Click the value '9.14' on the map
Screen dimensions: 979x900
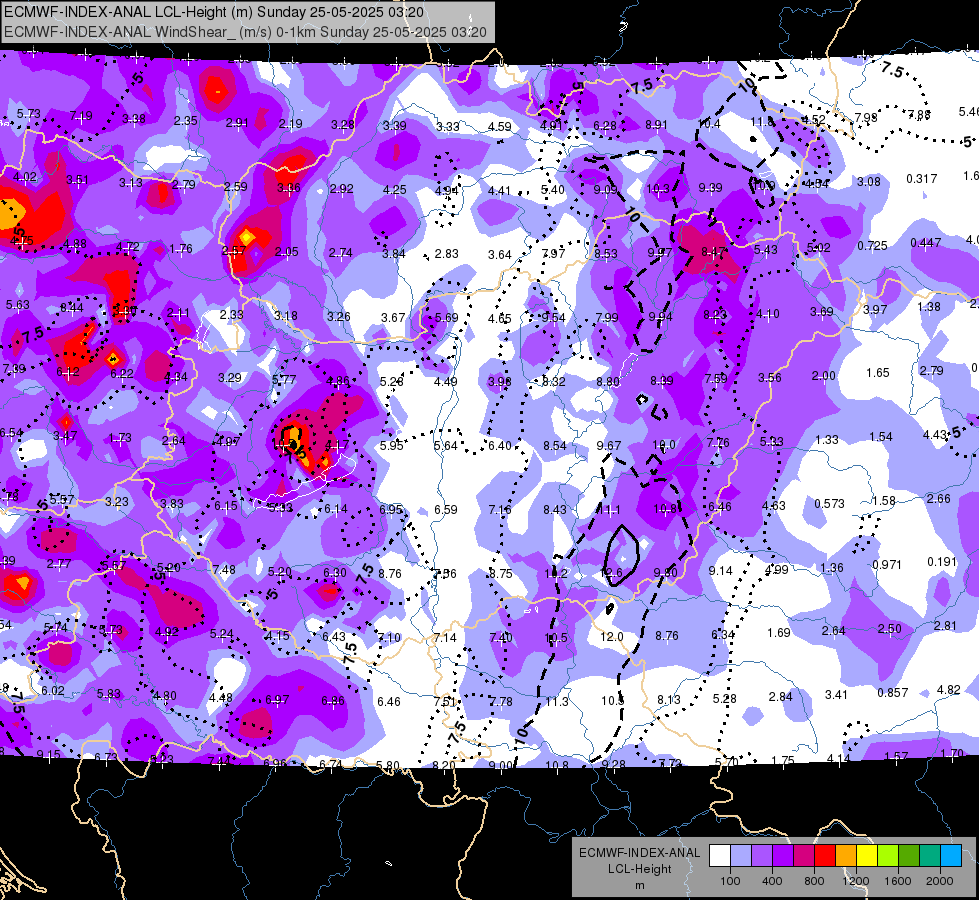[x=720, y=570]
